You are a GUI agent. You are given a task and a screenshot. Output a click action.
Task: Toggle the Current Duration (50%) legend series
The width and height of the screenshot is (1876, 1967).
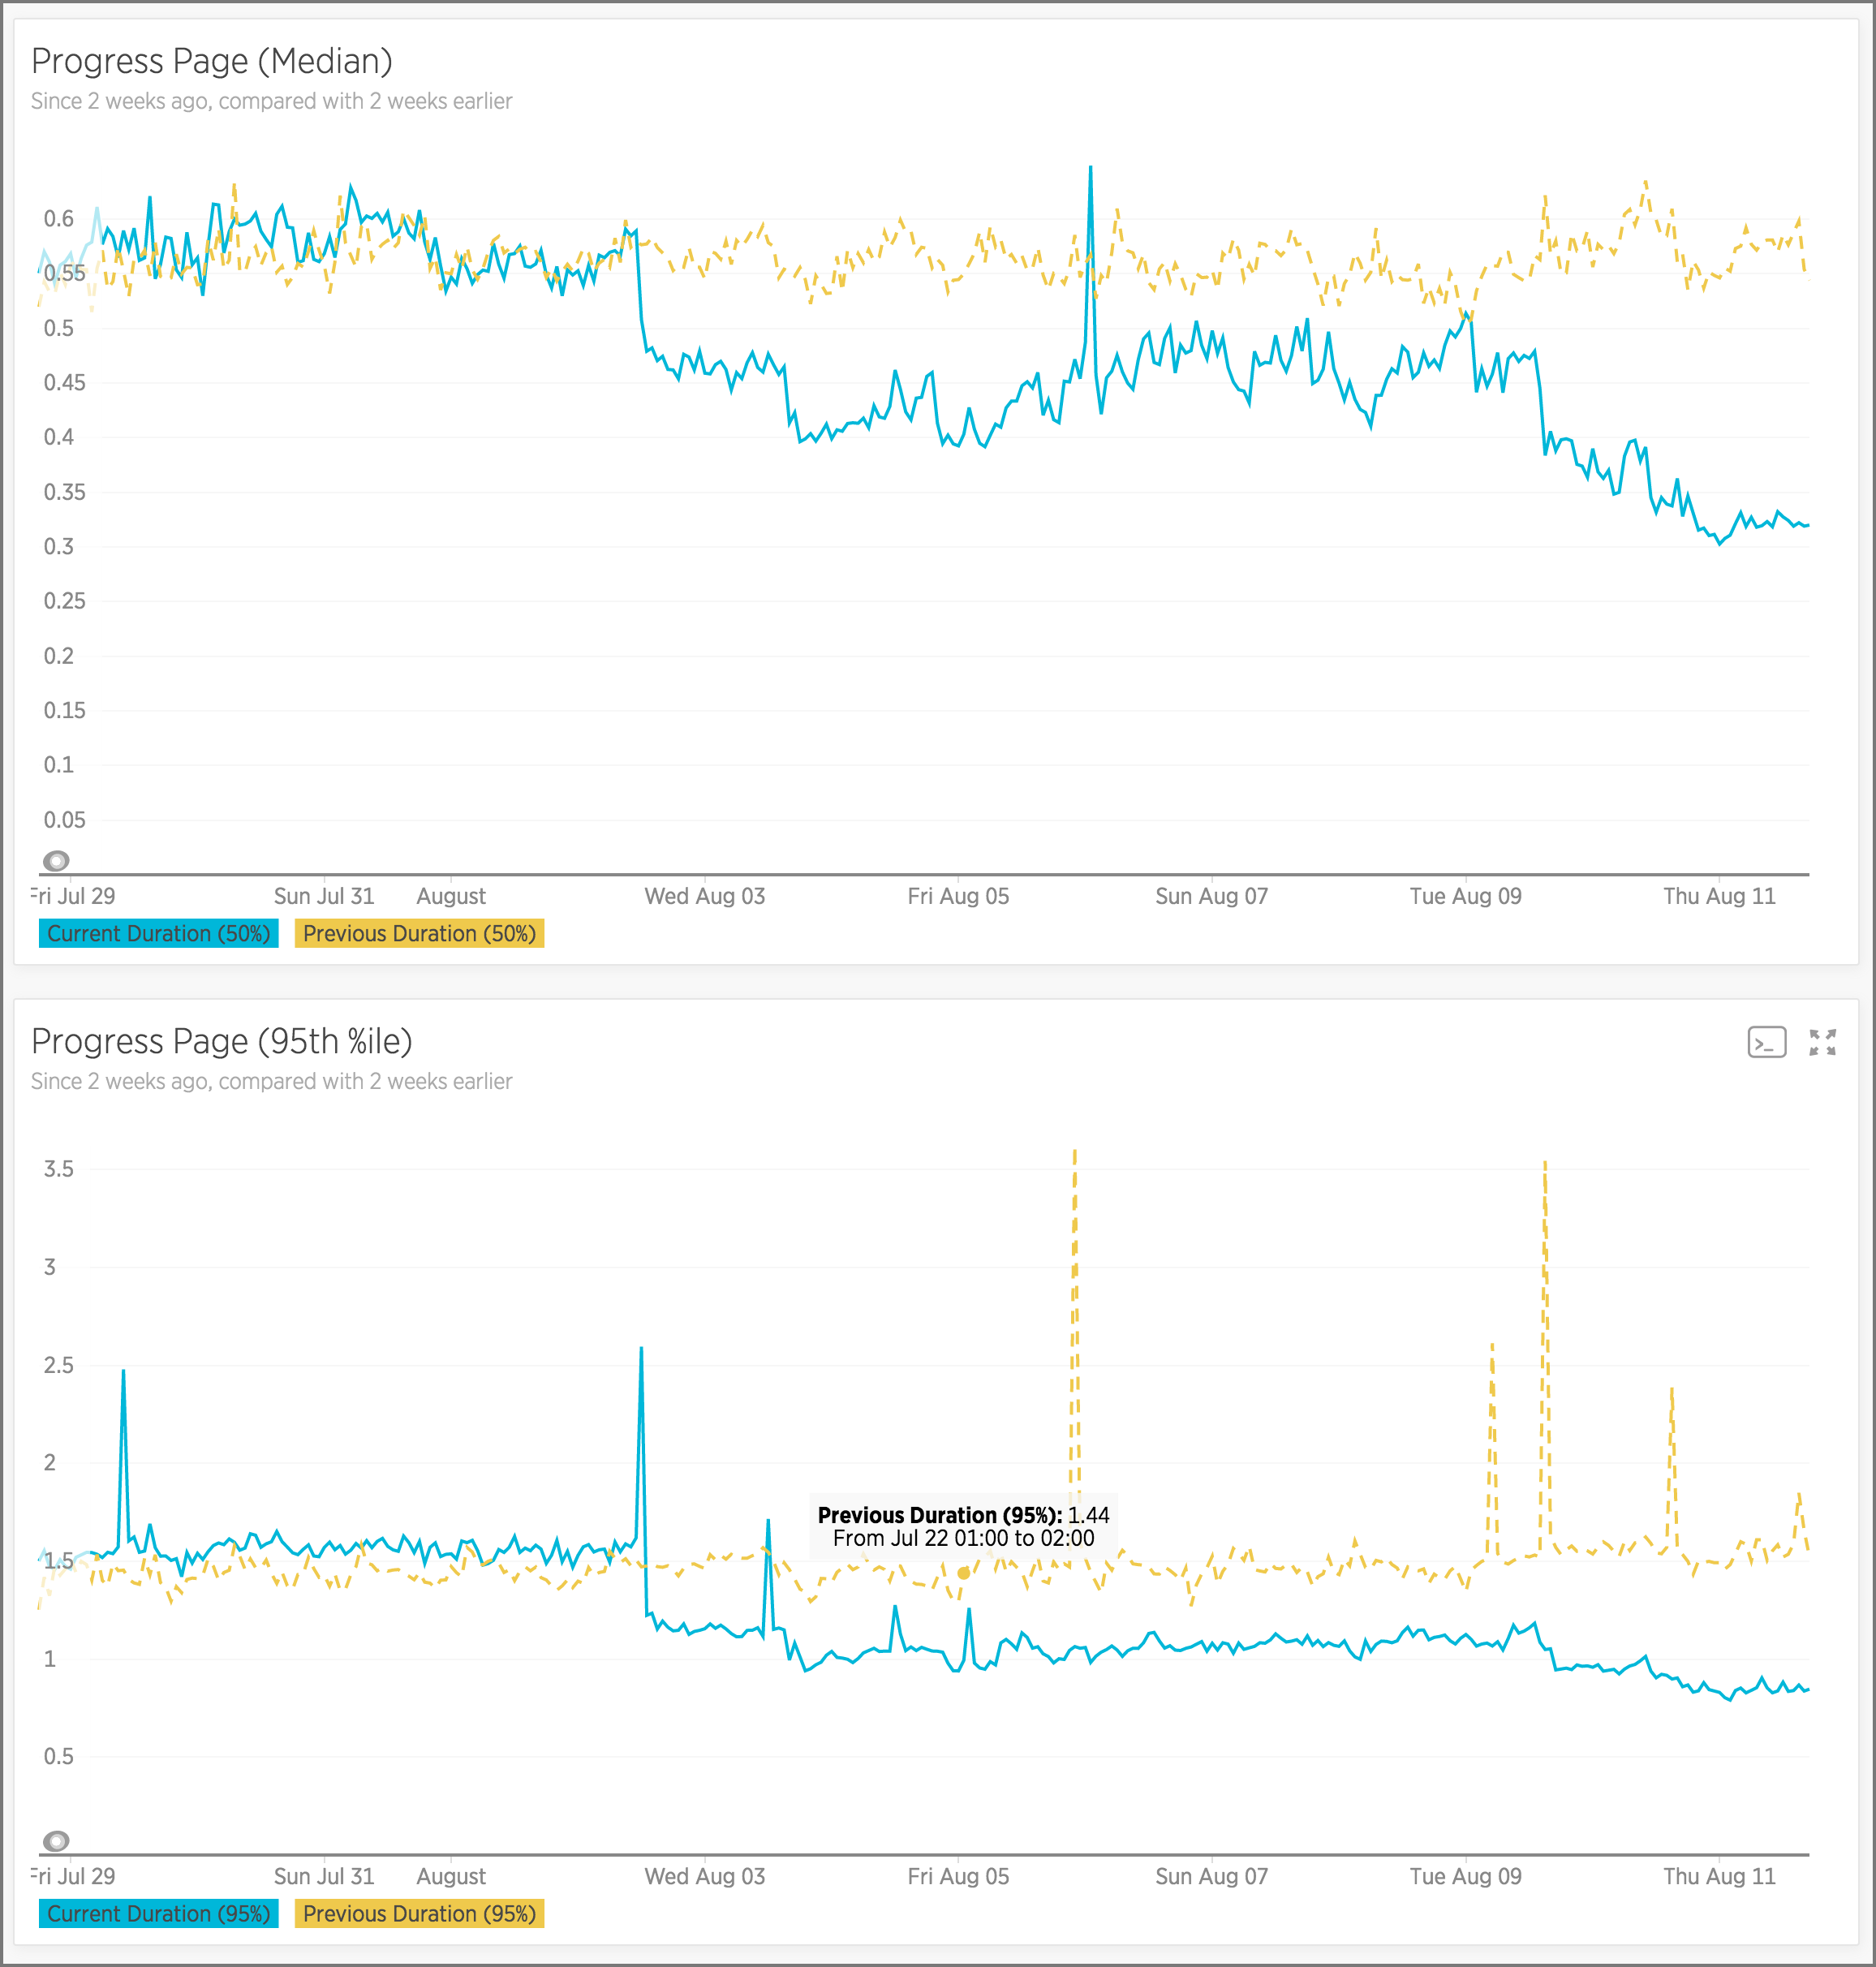click(x=158, y=933)
